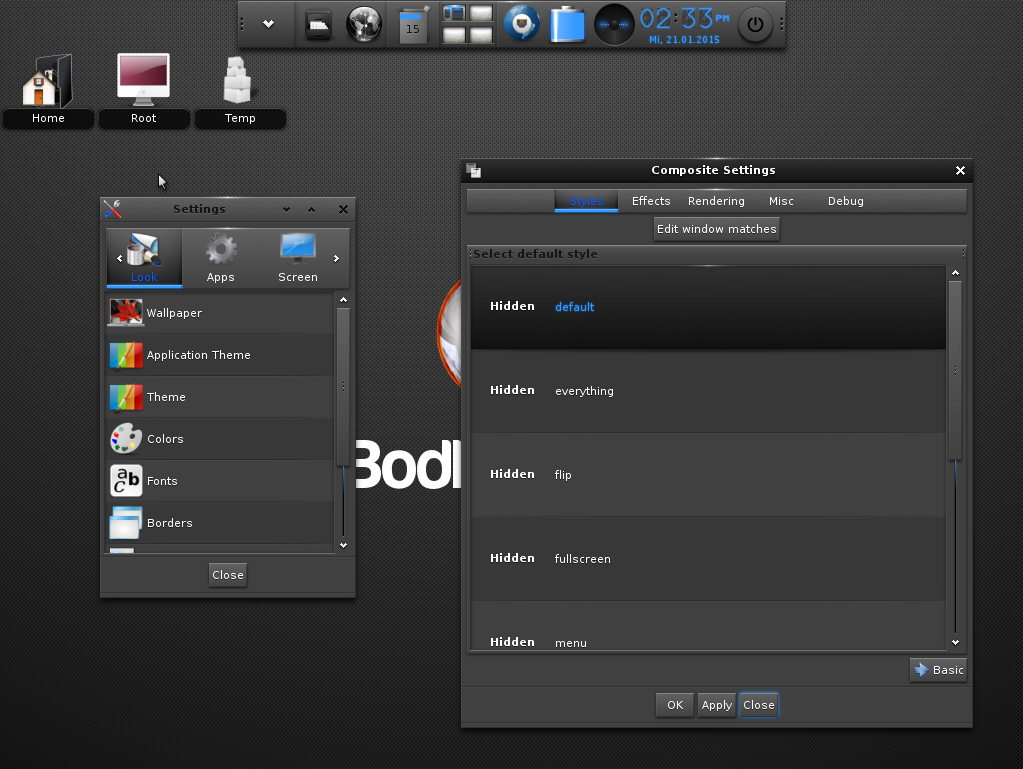Image resolution: width=1023 pixels, height=769 pixels.
Task: Open the black disc mixer icon
Action: [613, 24]
